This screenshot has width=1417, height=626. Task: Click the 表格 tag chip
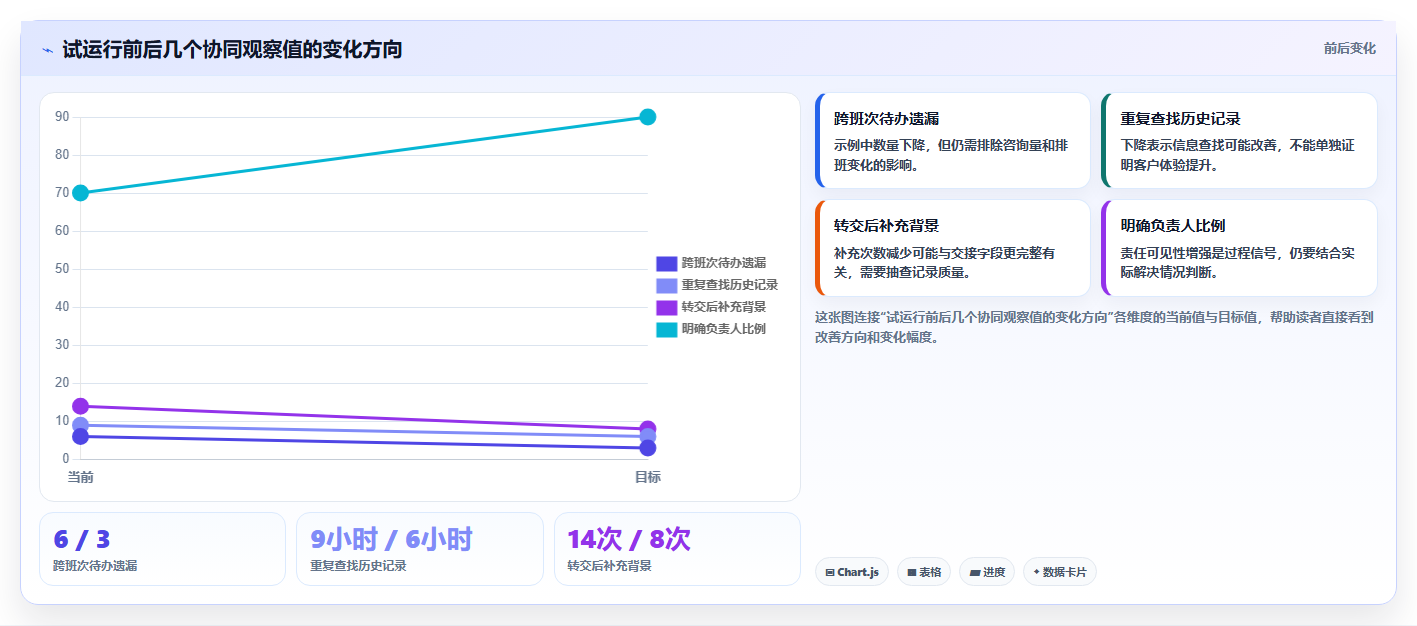click(924, 572)
